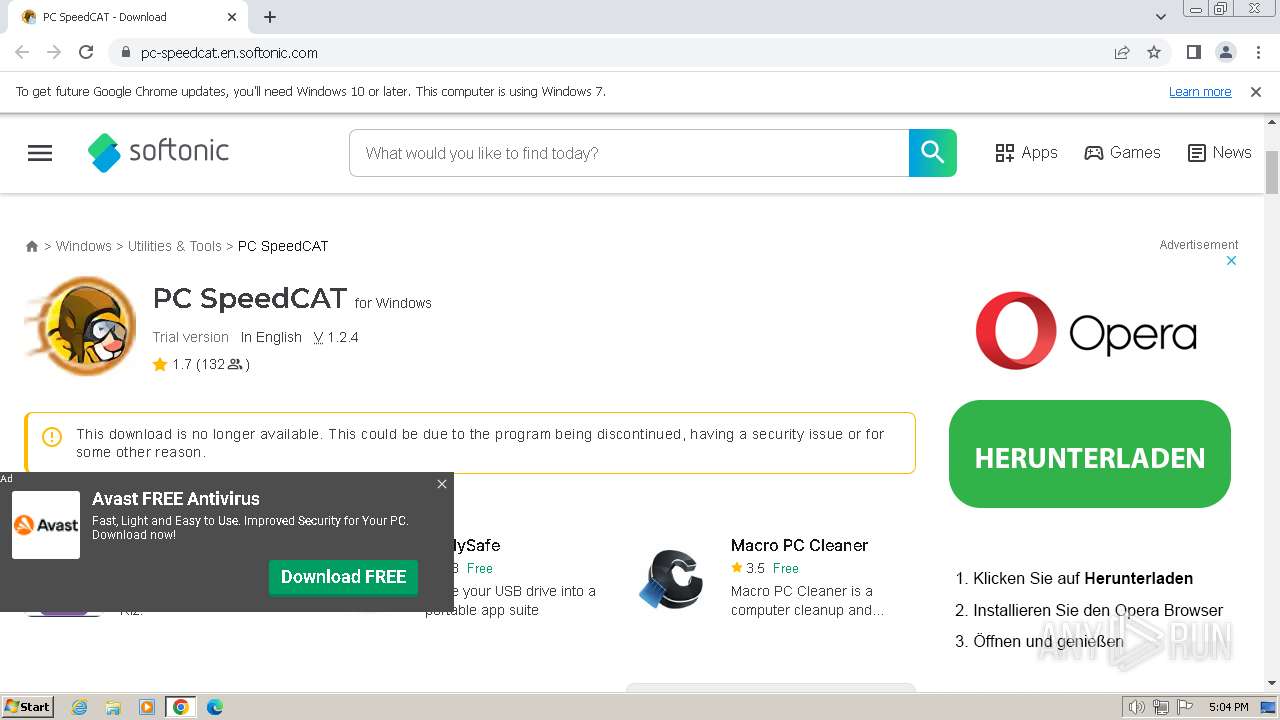
Task: Click the yellow warning notice icon
Action: (52, 437)
